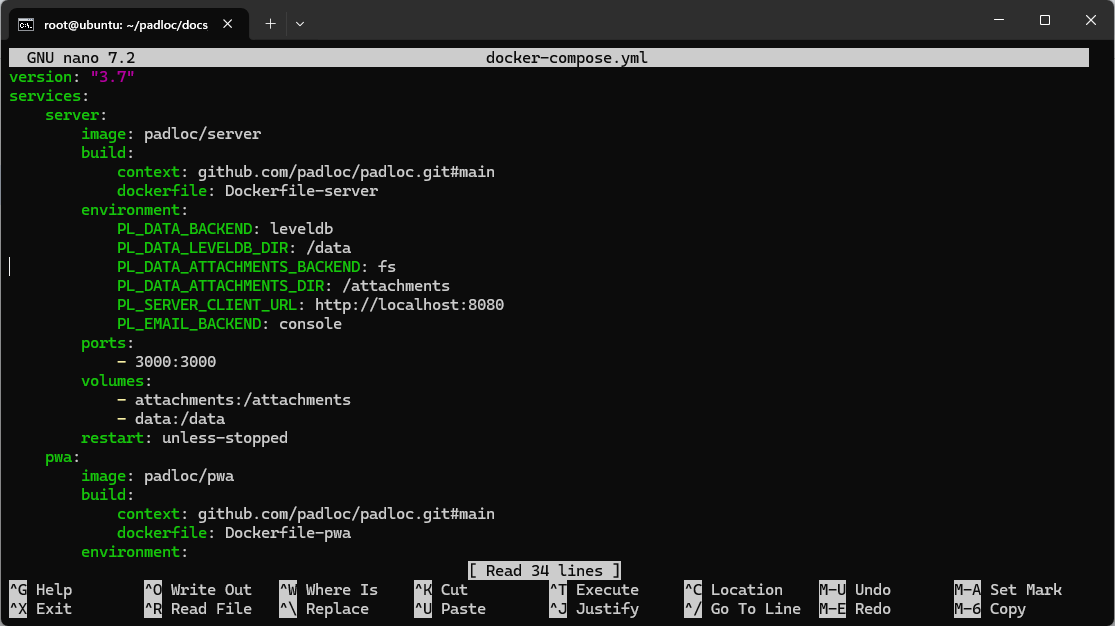Image resolution: width=1115 pixels, height=626 pixels.
Task: Click the terminal icon in the tab
Action: point(26,24)
